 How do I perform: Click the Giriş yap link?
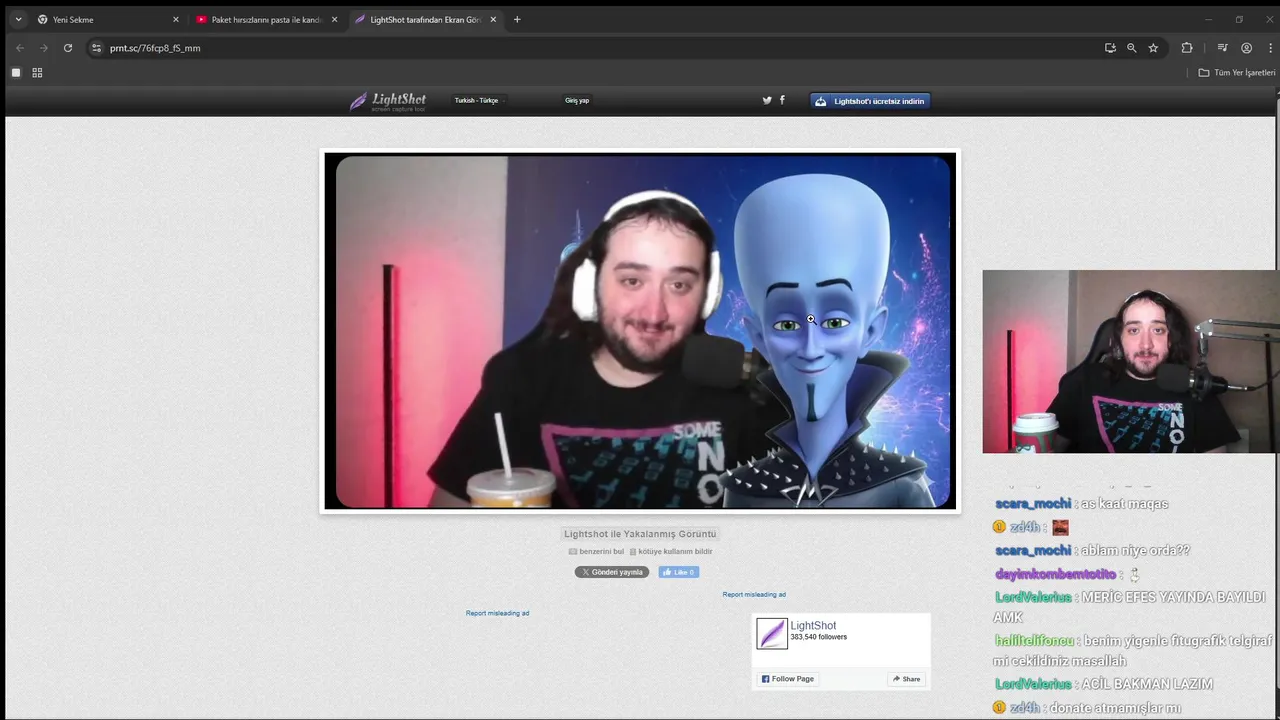click(577, 100)
